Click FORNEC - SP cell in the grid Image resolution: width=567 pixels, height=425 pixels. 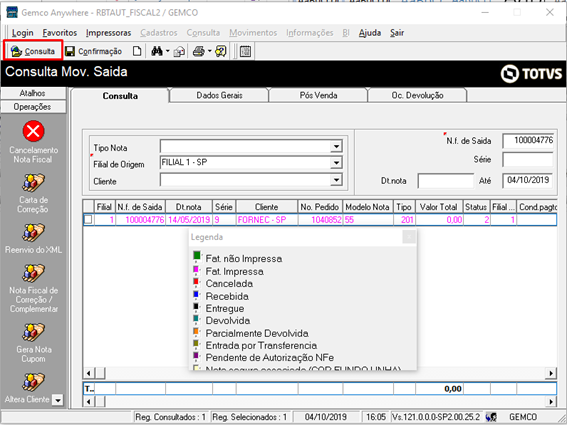(267, 220)
